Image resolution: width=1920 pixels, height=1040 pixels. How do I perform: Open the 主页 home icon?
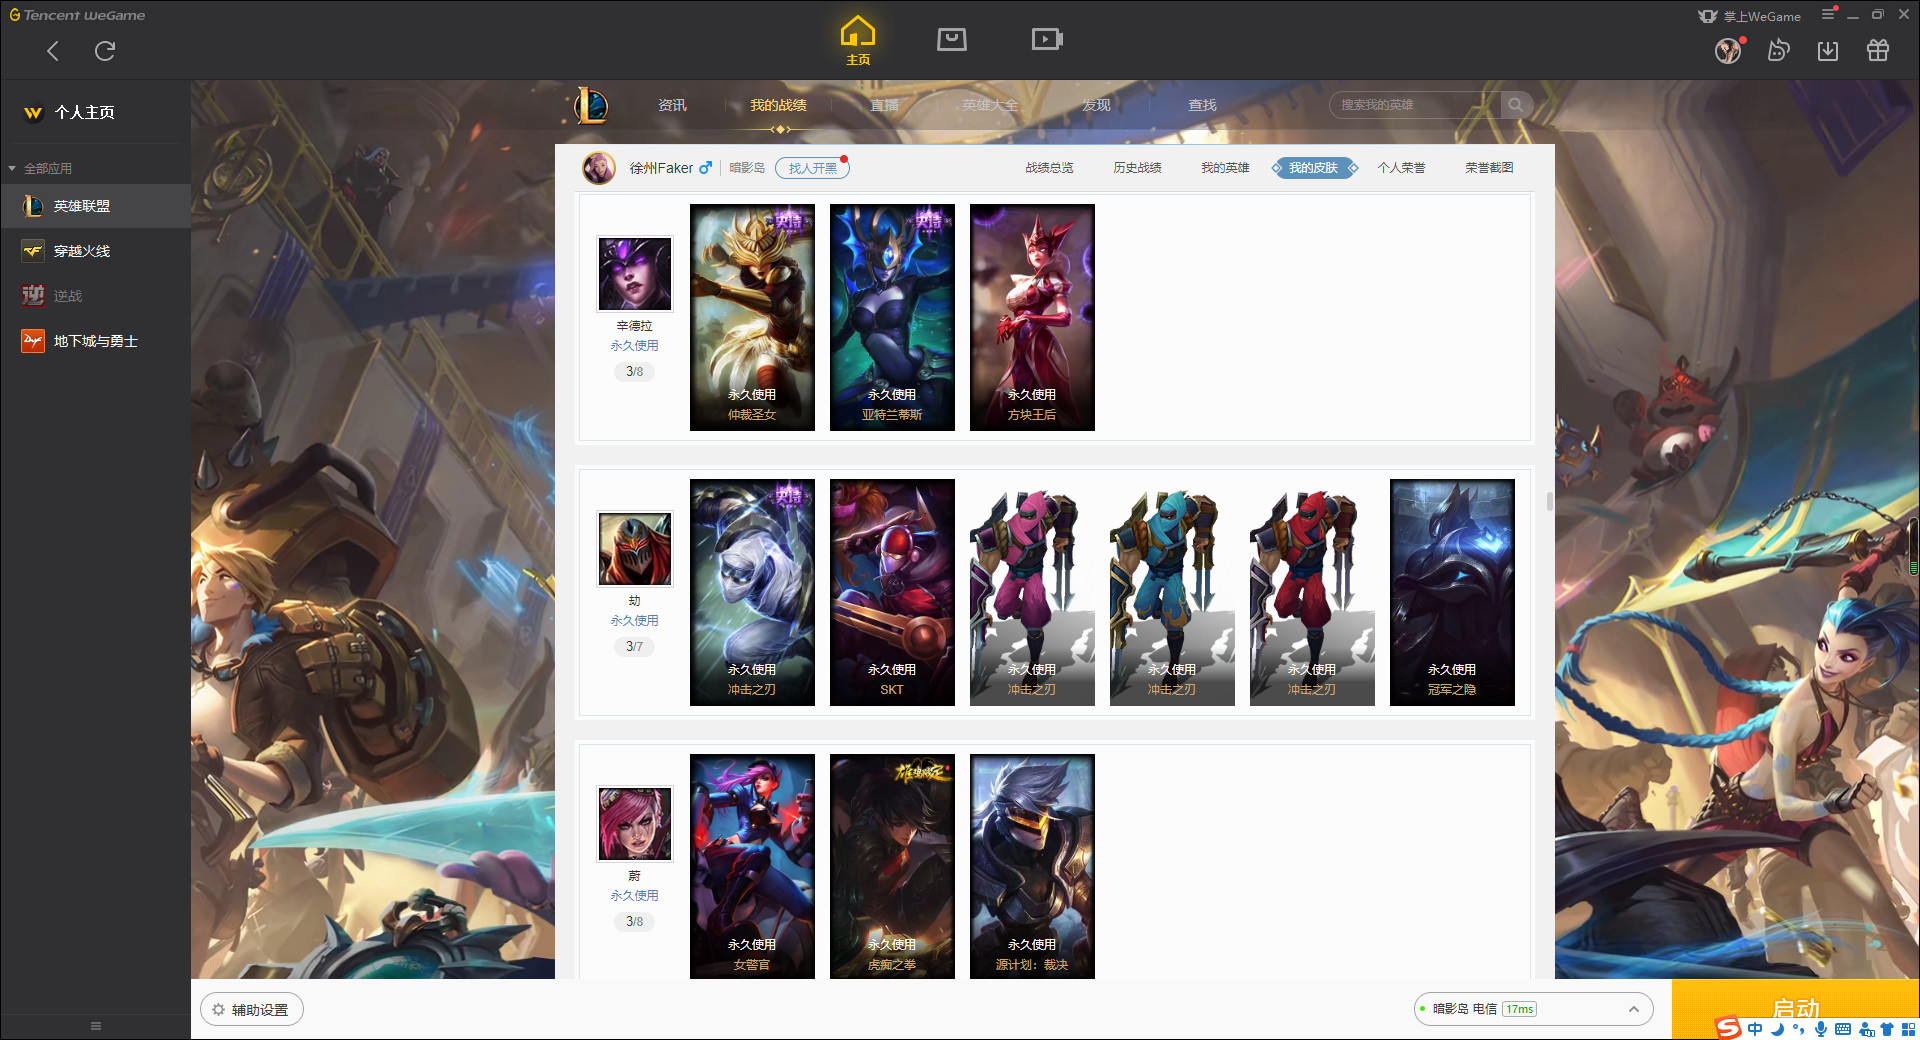858,41
